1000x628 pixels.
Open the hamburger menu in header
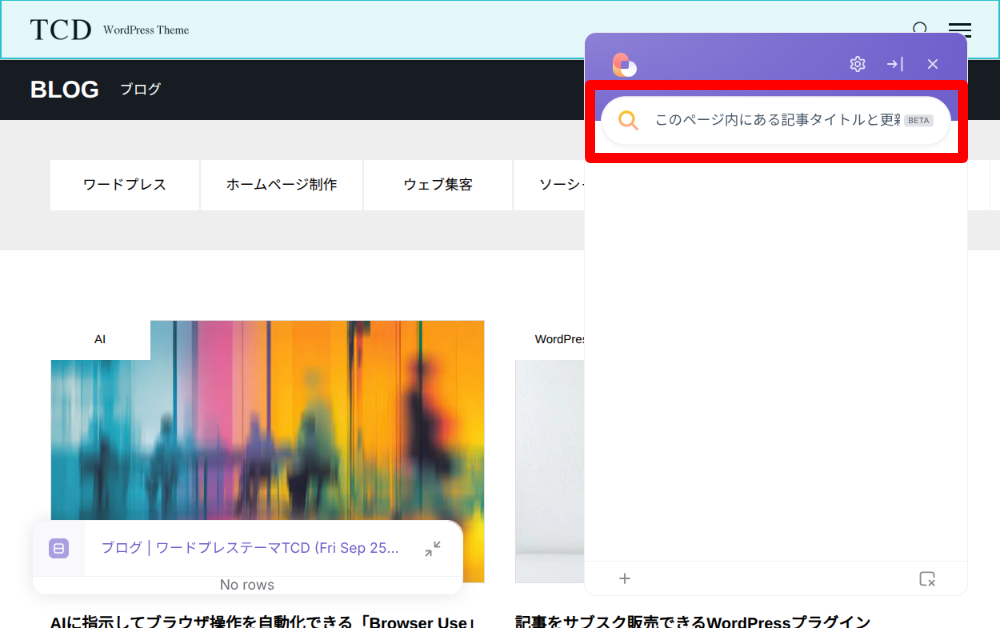coord(959,29)
